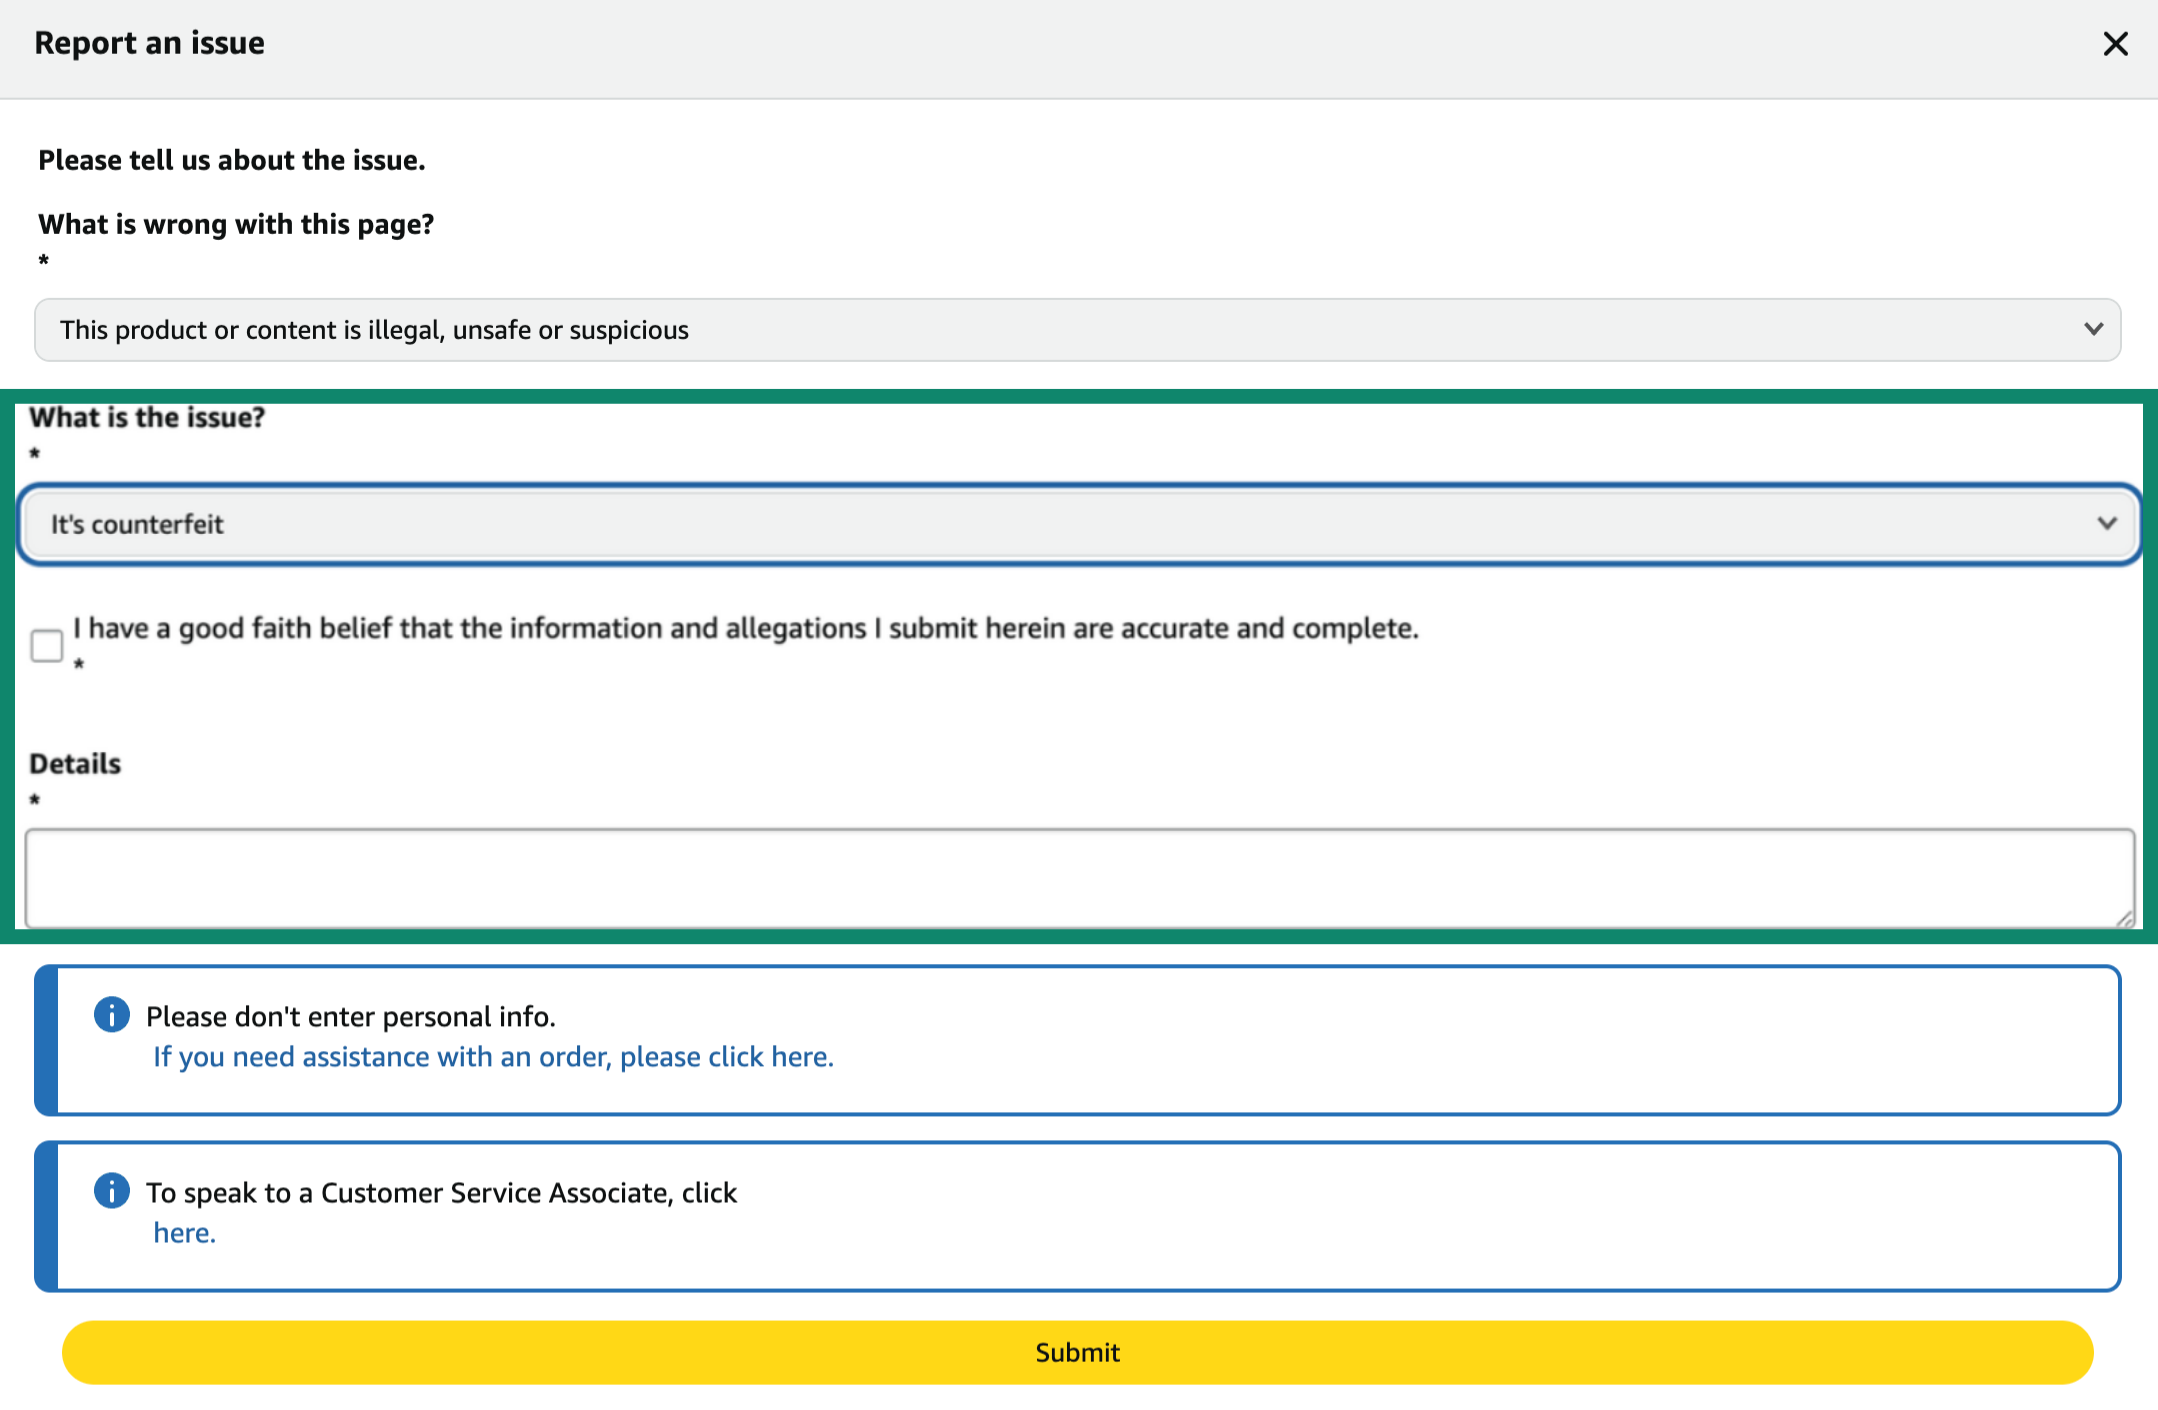Click the info icon beside Customer Service message
Screen dimensions: 2158x1410
[x=111, y=1191]
